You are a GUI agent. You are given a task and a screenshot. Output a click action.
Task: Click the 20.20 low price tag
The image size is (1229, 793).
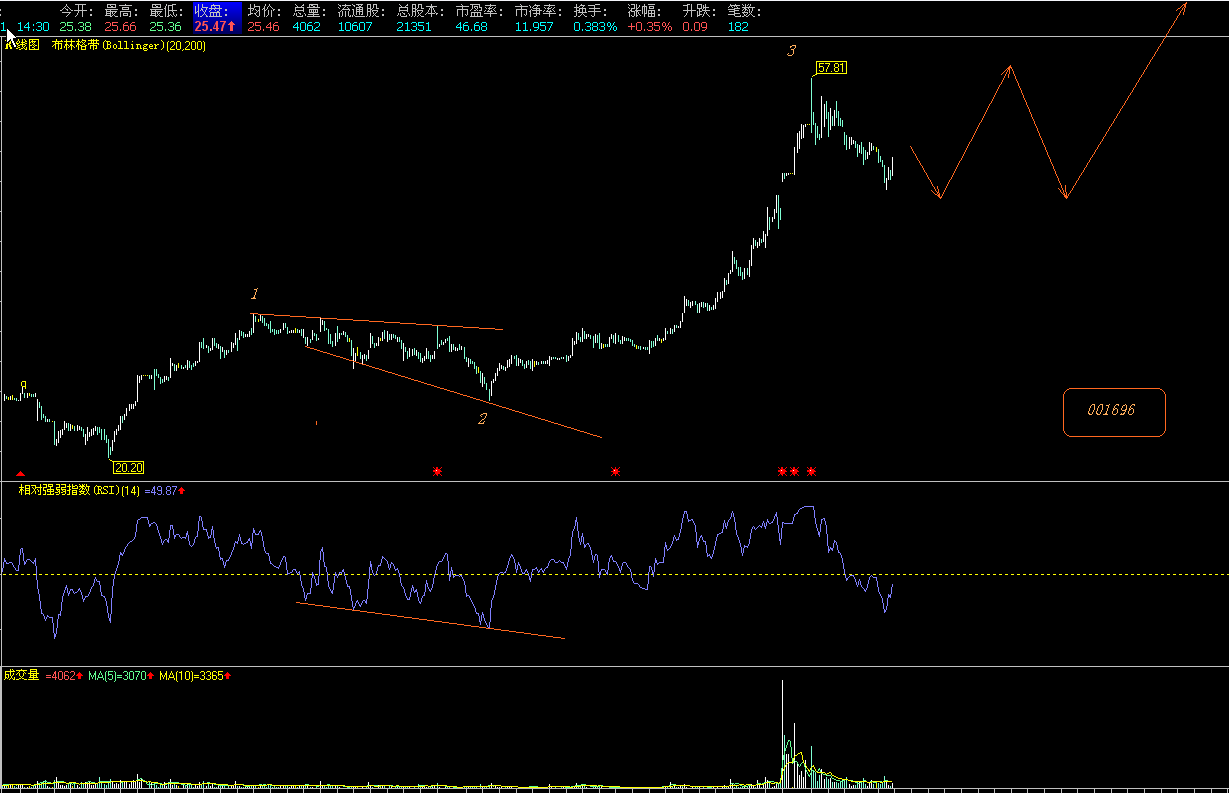(x=128, y=467)
